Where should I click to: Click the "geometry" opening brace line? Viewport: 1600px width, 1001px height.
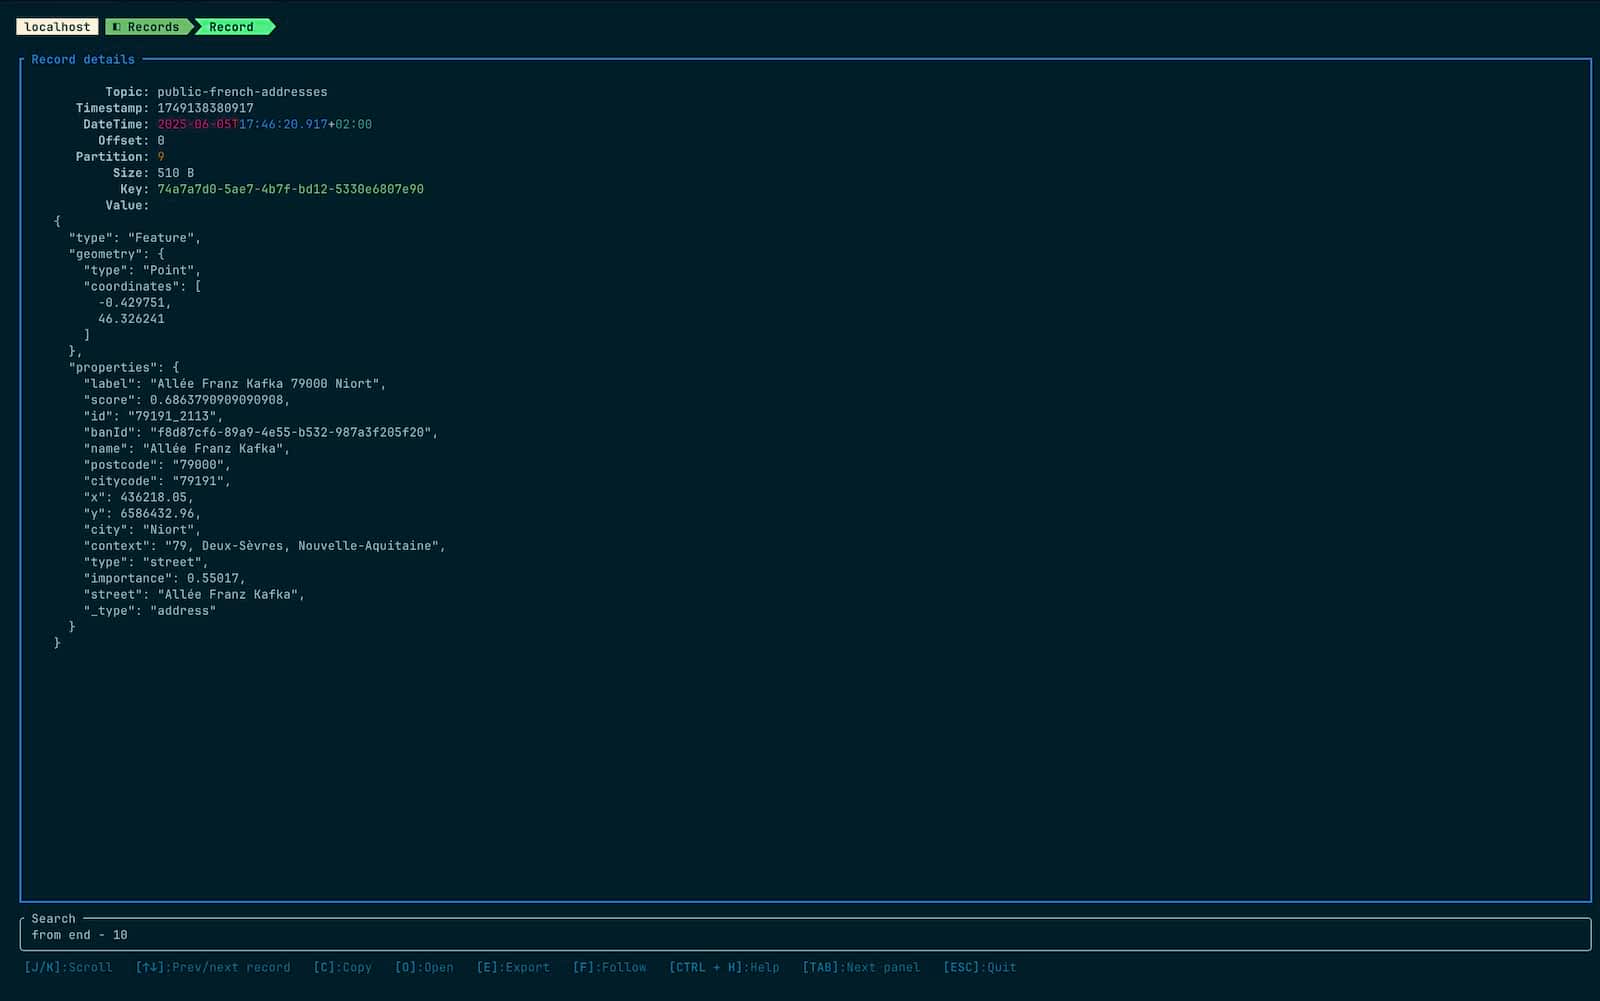[116, 254]
